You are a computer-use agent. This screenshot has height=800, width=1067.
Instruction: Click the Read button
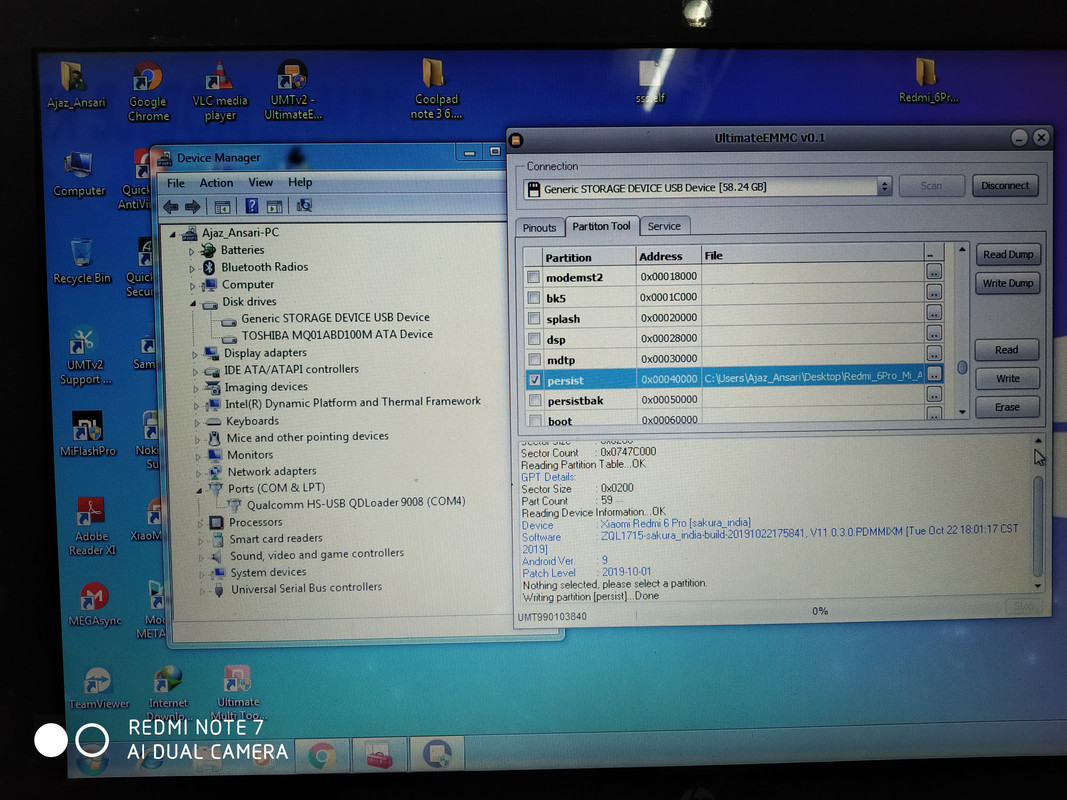1006,350
